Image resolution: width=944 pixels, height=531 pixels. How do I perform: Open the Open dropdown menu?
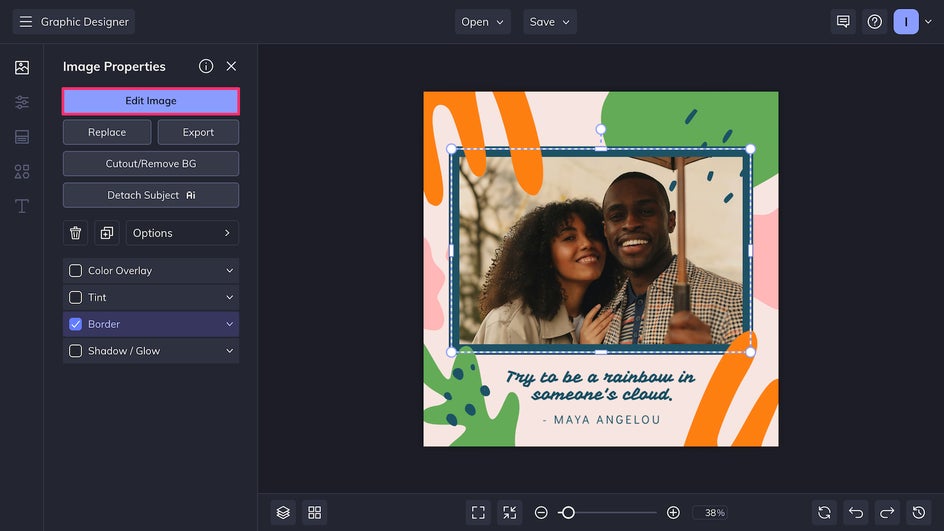[483, 22]
